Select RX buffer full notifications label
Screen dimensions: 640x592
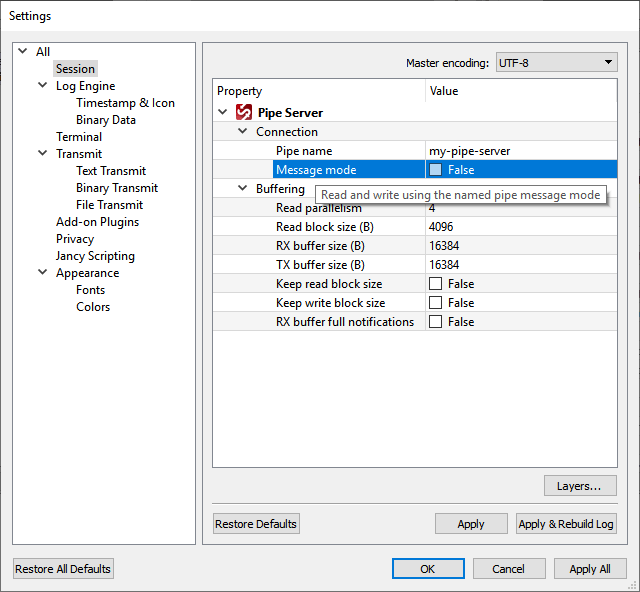pyautogui.click(x=345, y=322)
